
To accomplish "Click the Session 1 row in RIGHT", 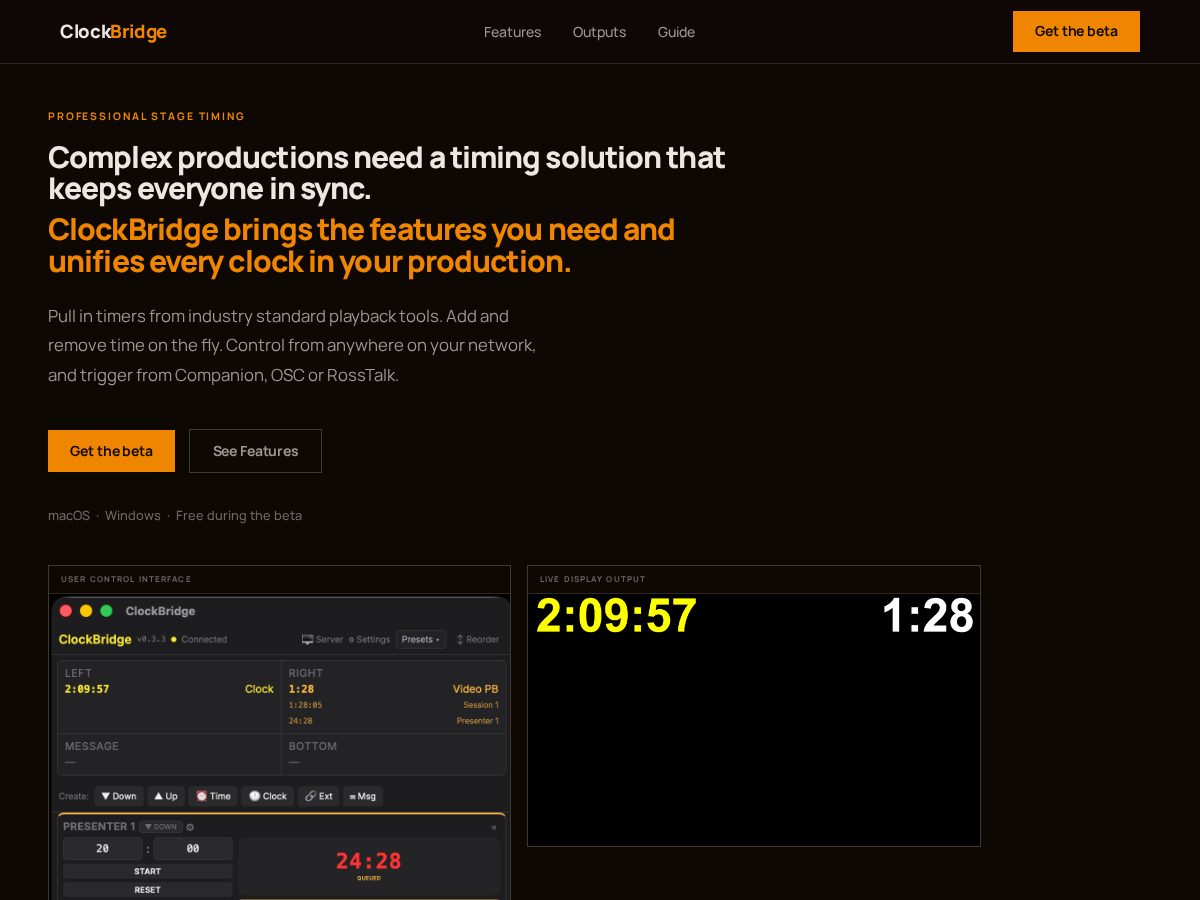I will point(394,705).
